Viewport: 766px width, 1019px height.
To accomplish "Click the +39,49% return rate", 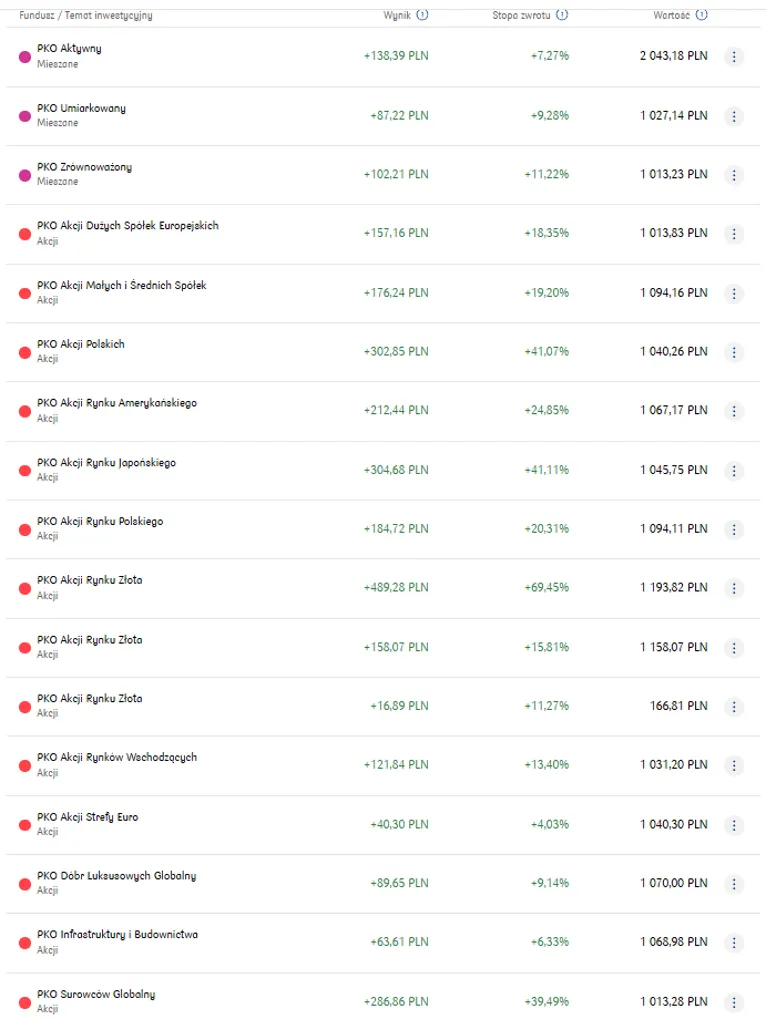I will [x=546, y=1001].
